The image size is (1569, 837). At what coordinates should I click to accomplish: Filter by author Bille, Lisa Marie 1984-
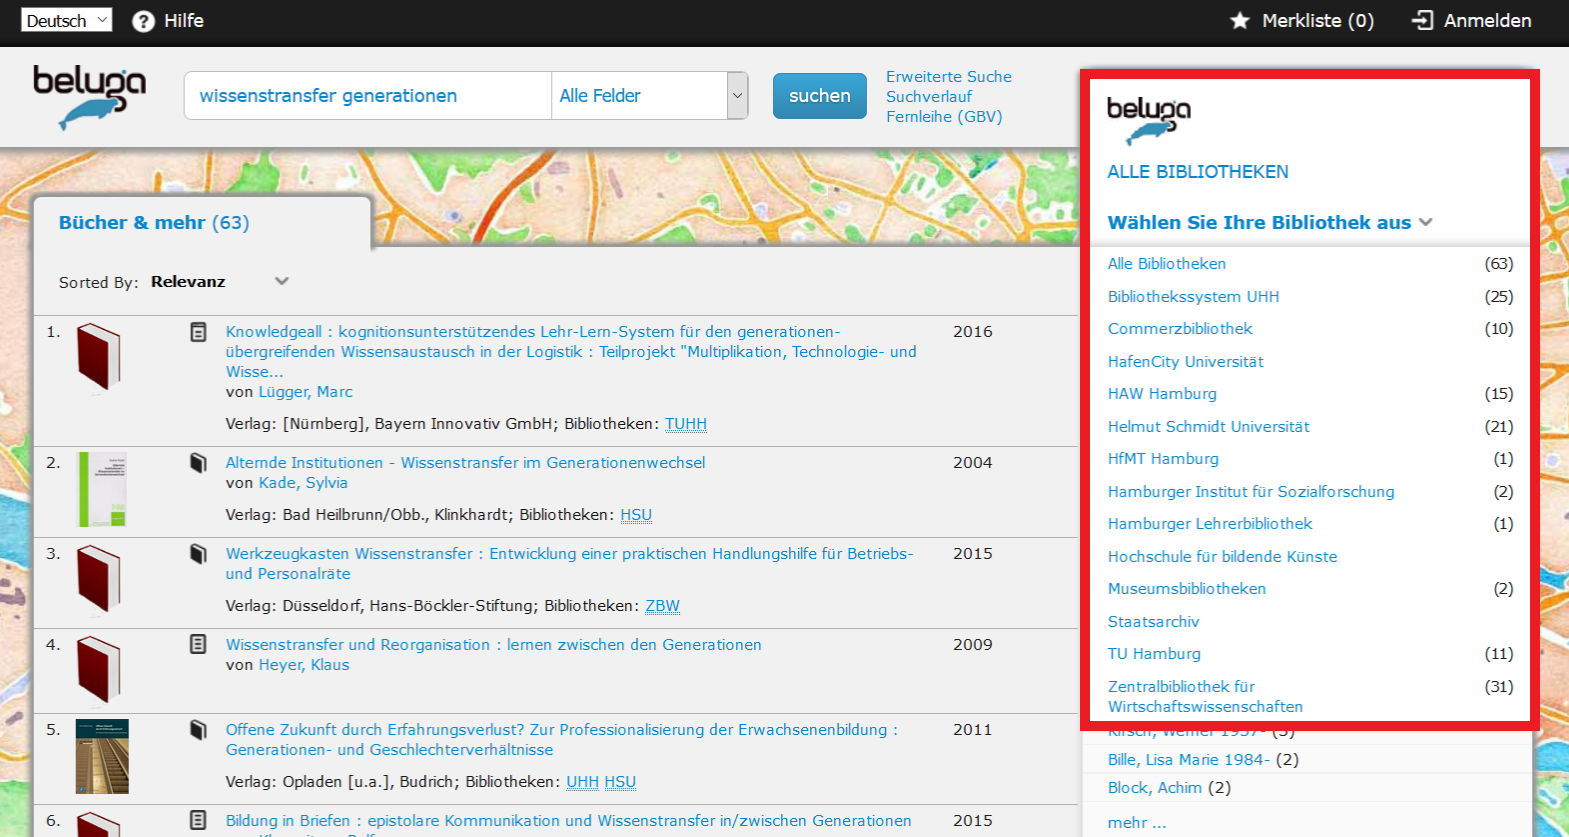pyautogui.click(x=1189, y=760)
